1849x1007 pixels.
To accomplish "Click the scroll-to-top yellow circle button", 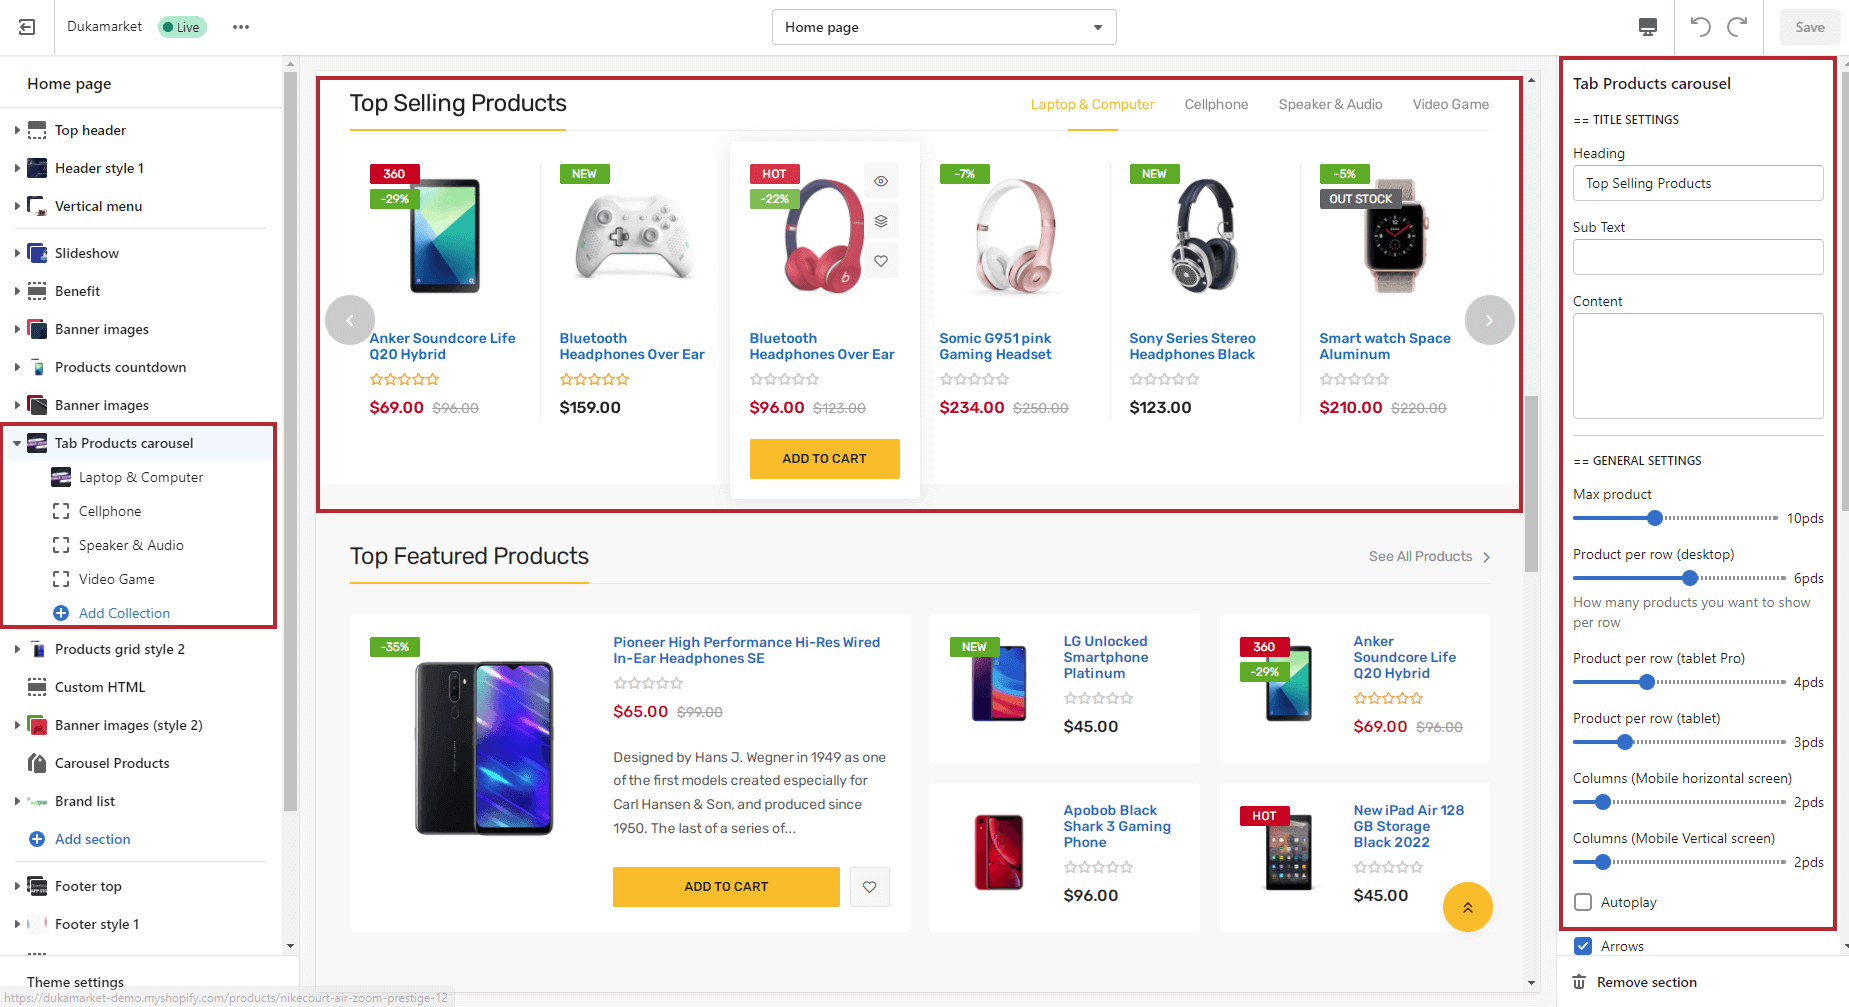I will click(x=1467, y=907).
